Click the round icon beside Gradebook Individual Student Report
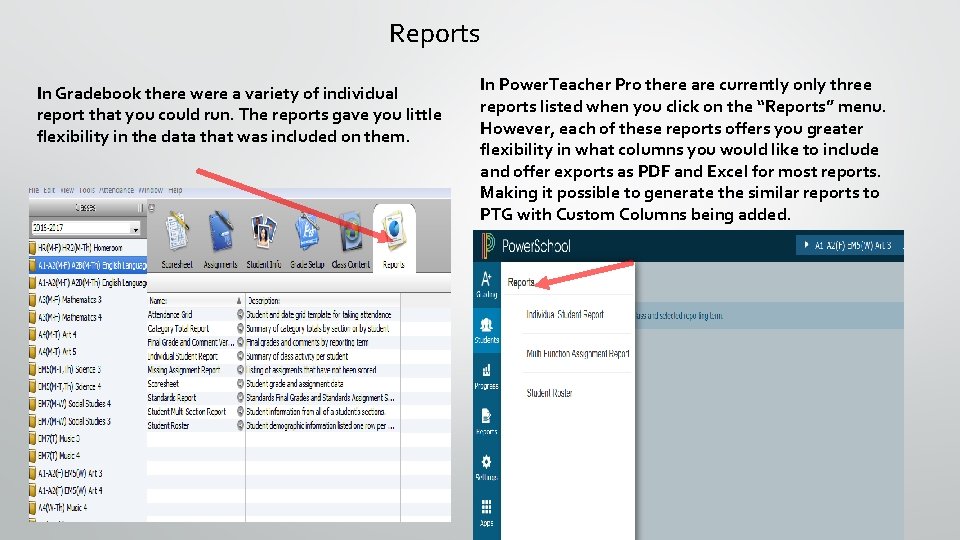The image size is (960, 540). (x=240, y=356)
